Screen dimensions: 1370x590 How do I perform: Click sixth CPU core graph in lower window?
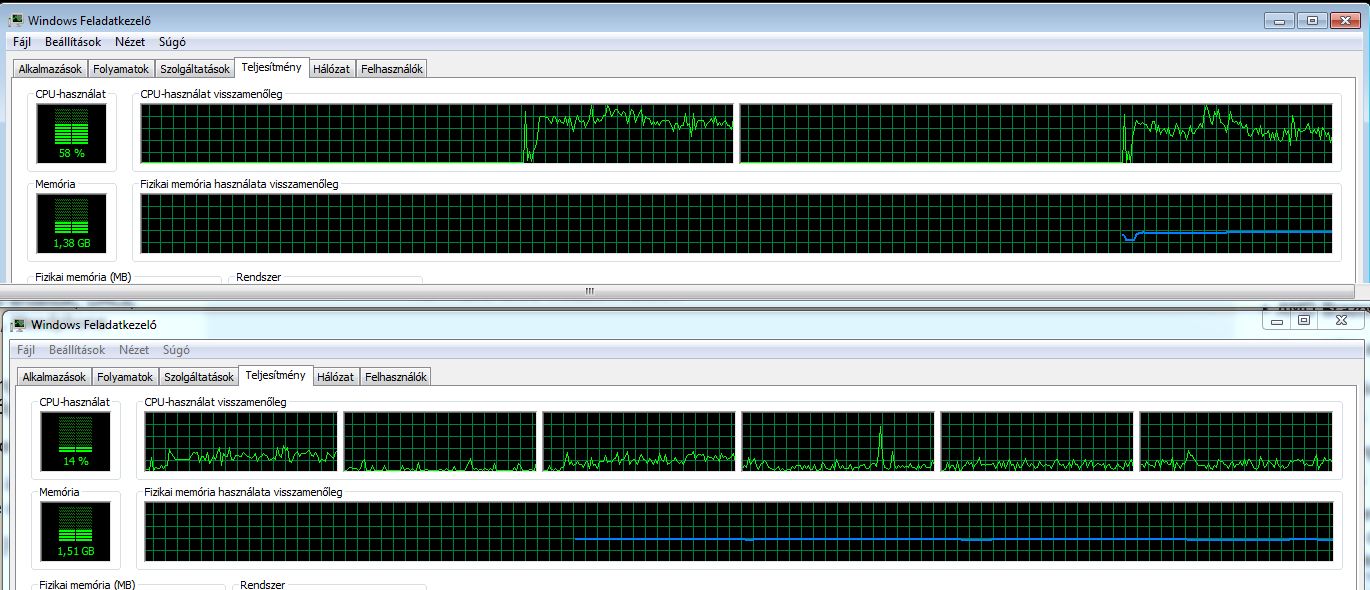pyautogui.click(x=1236, y=441)
